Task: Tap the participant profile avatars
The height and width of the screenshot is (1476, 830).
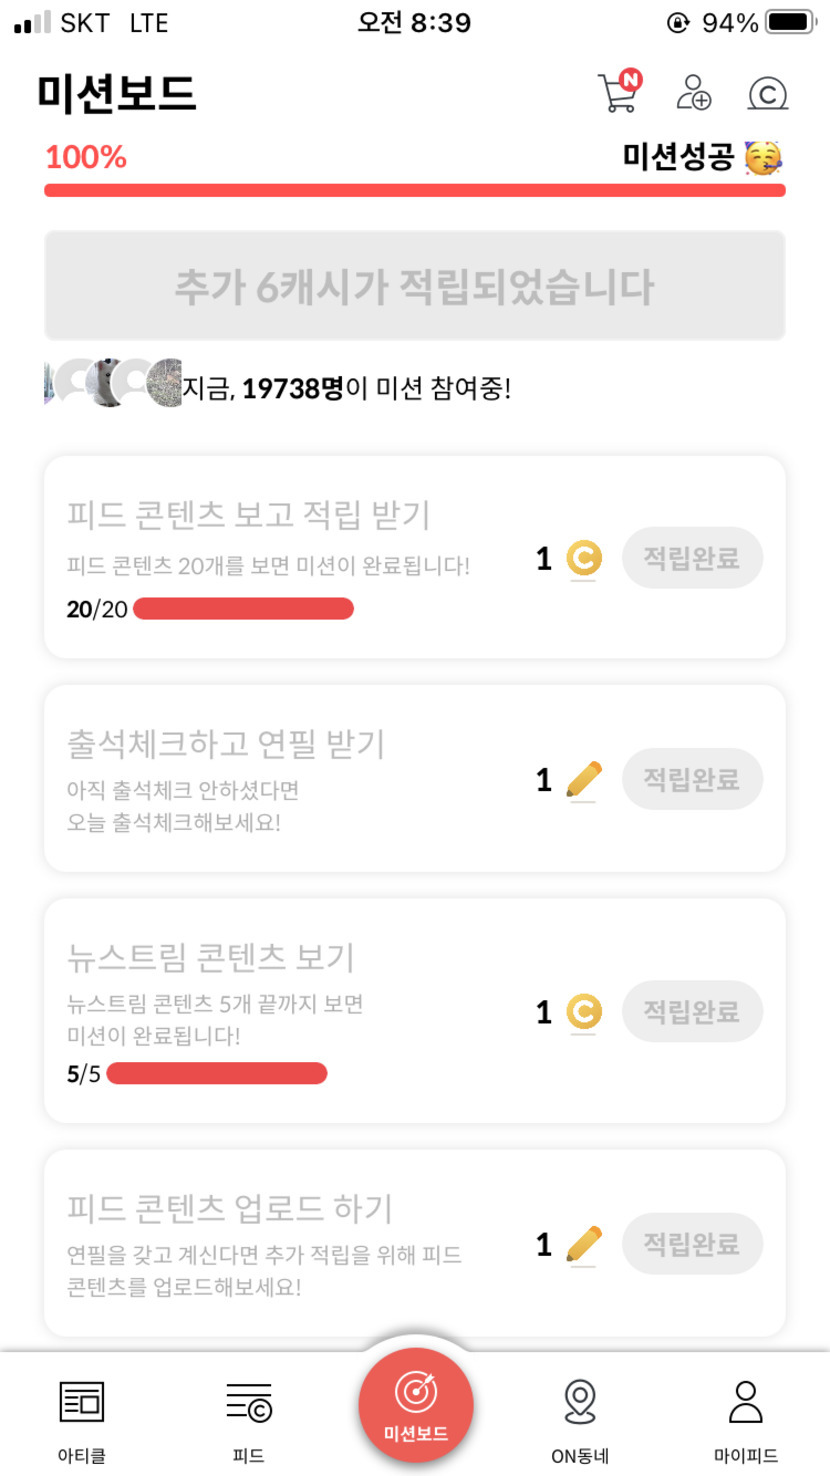Action: pos(114,382)
